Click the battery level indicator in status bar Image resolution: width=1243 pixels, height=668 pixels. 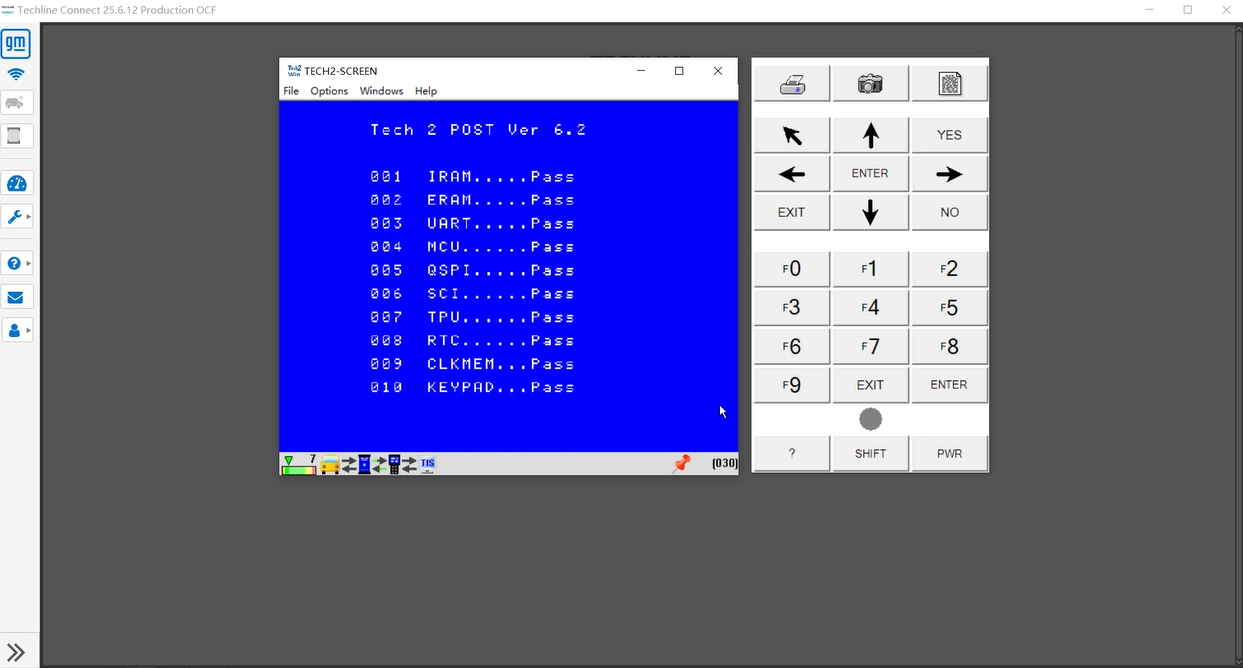click(x=298, y=464)
